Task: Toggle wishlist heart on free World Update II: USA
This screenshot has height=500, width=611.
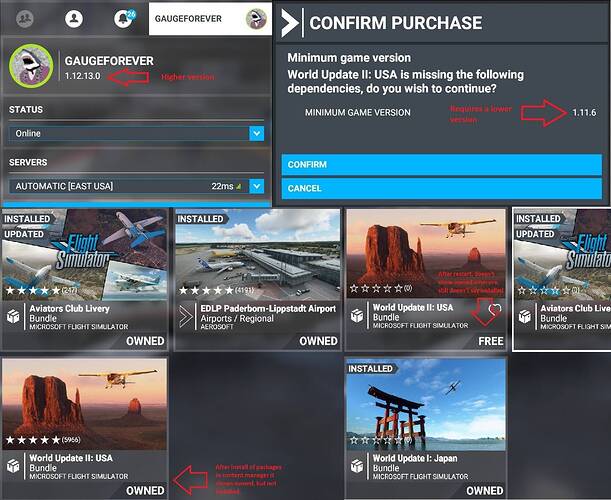Action: click(x=494, y=309)
